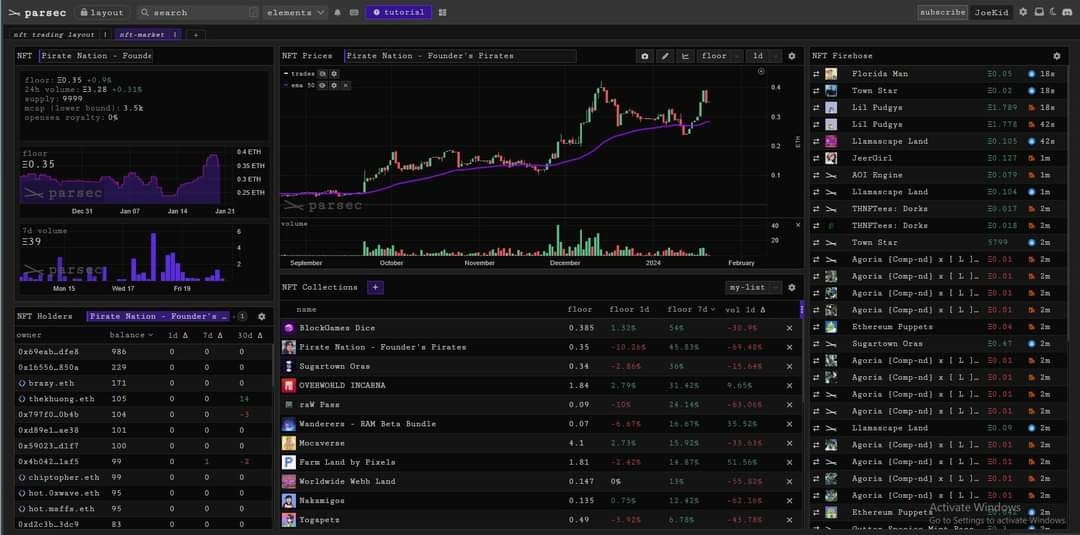Toggle ema 50 visibility eye
This screenshot has height=535, width=1080.
[322, 85]
